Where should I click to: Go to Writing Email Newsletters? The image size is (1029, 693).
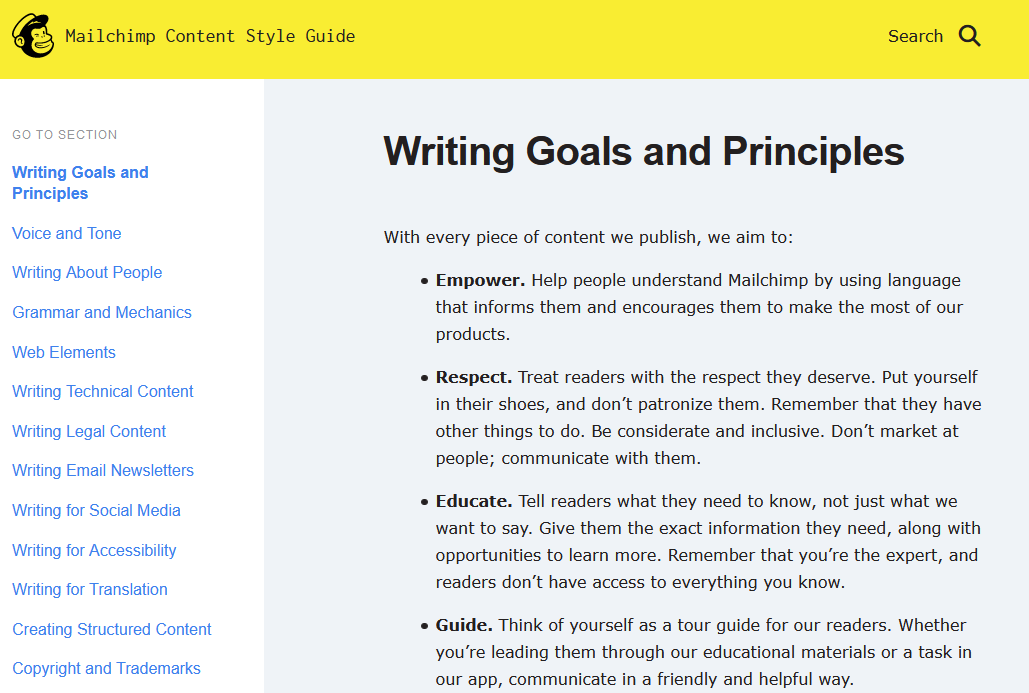[x=103, y=470]
